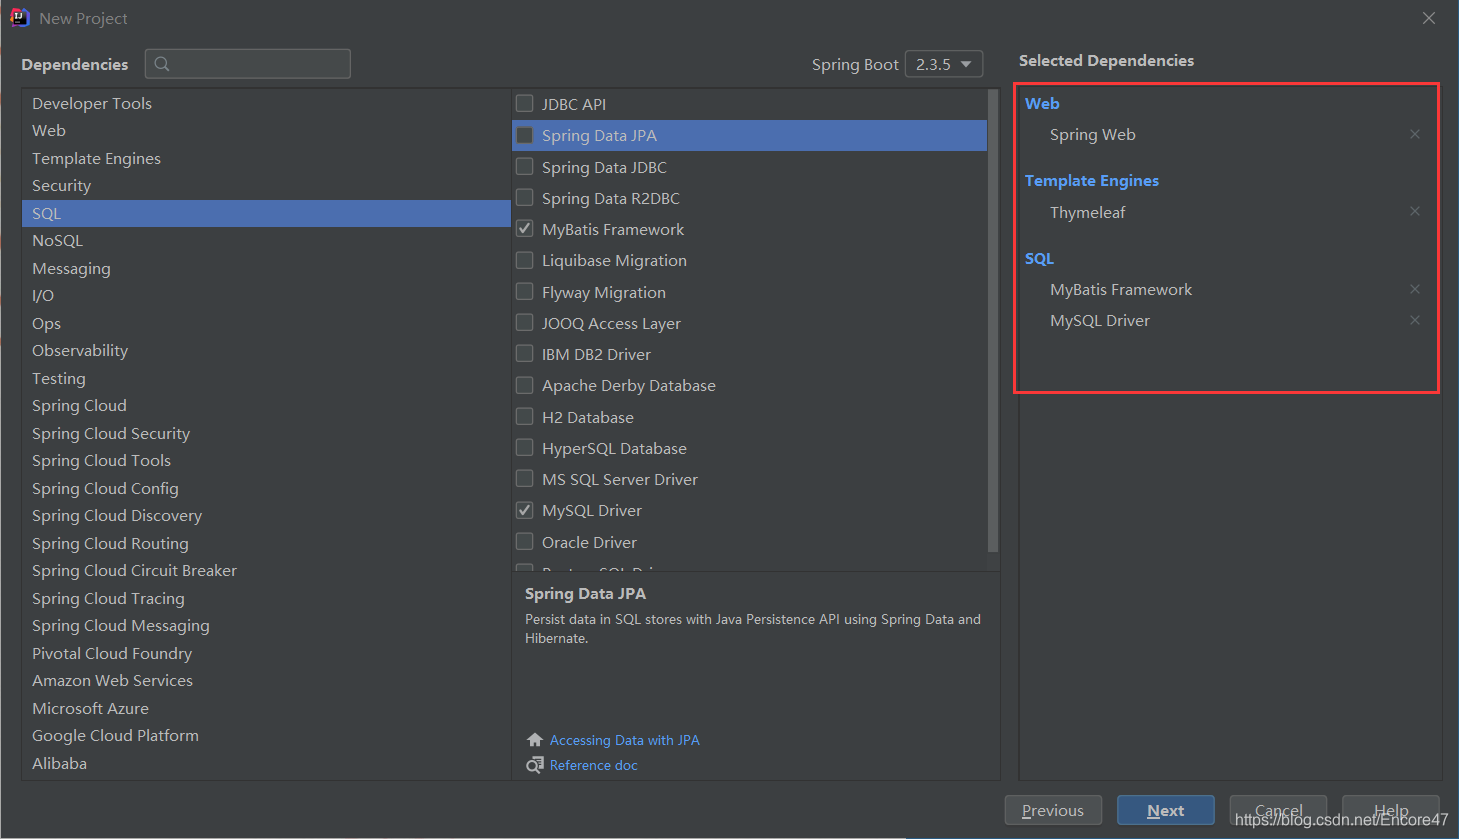The width and height of the screenshot is (1459, 839).
Task: Select Google Cloud Platform category
Action: [x=266, y=736]
